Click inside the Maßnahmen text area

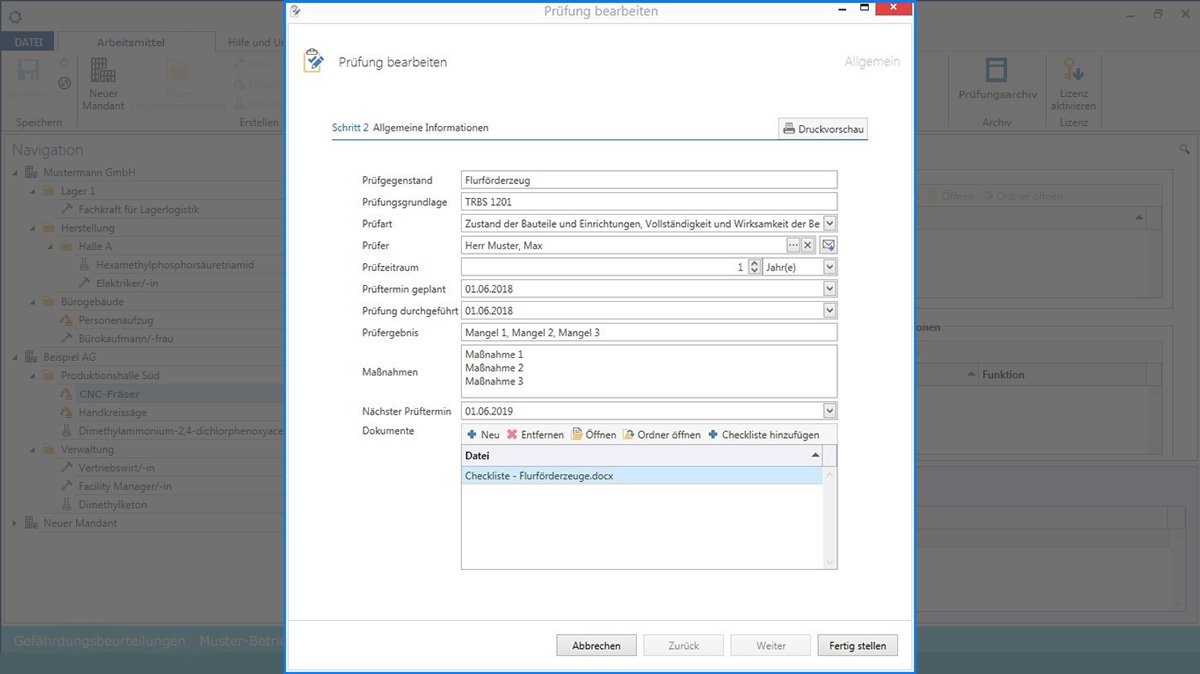point(649,371)
